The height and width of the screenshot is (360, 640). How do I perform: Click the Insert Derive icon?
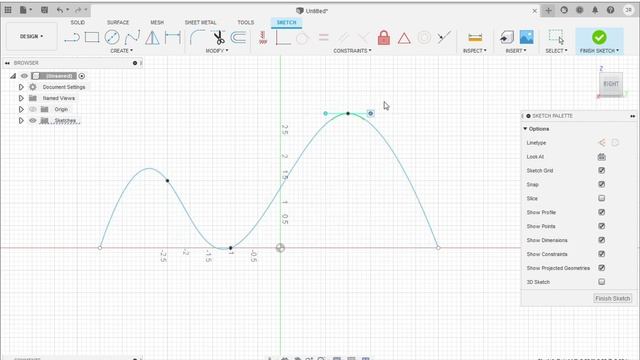(507, 38)
